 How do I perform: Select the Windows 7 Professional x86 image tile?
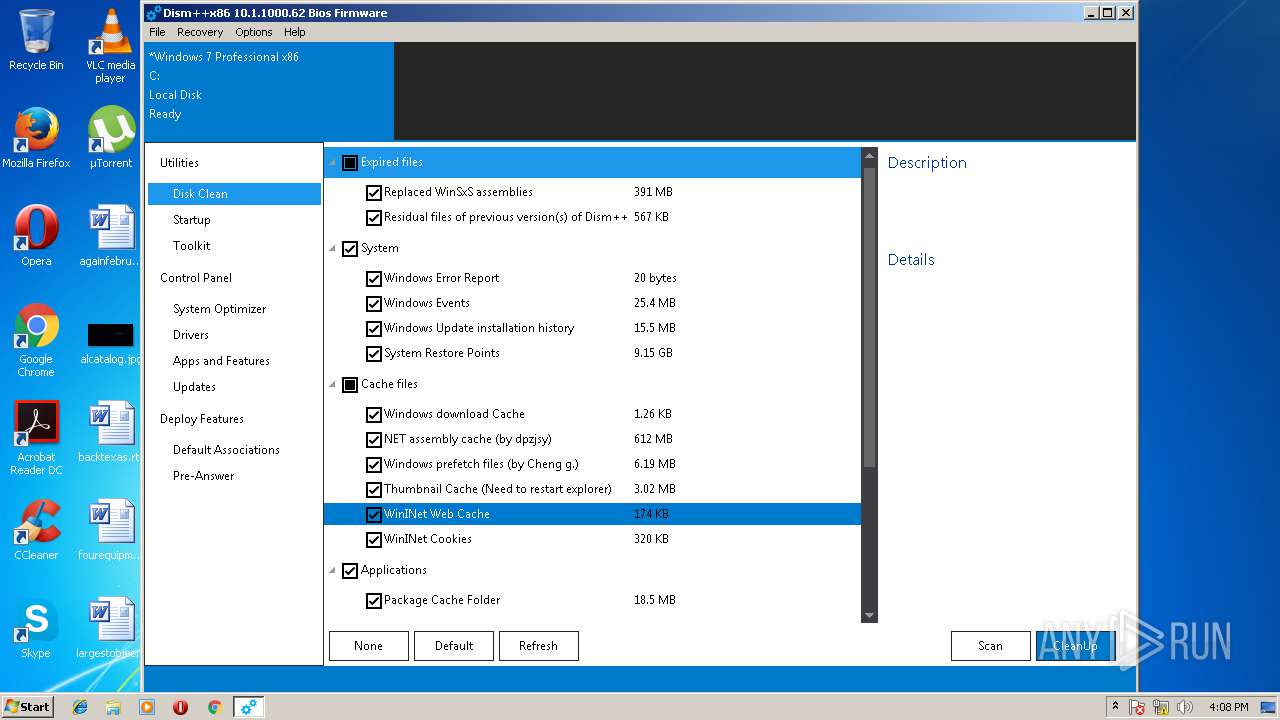[270, 91]
